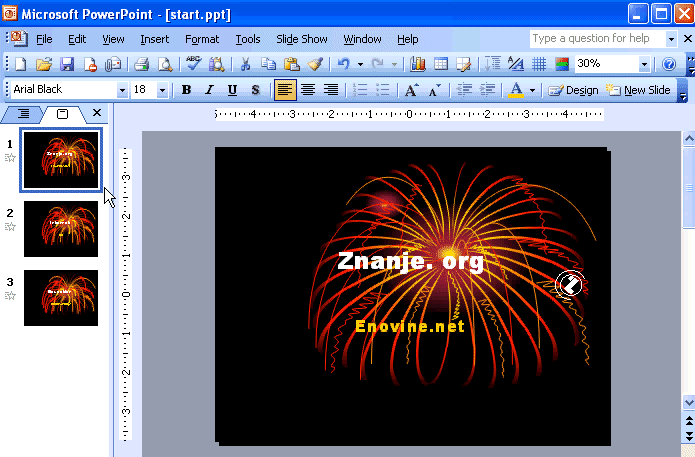This screenshot has height=457, width=695.
Task: Open the Tables and Borders toolbar
Action: (464, 64)
